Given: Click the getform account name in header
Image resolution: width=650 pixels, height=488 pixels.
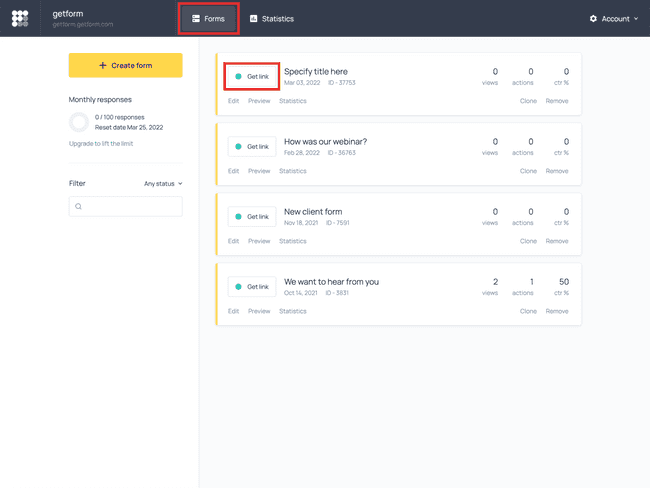Looking at the screenshot, I should click(x=68, y=14).
